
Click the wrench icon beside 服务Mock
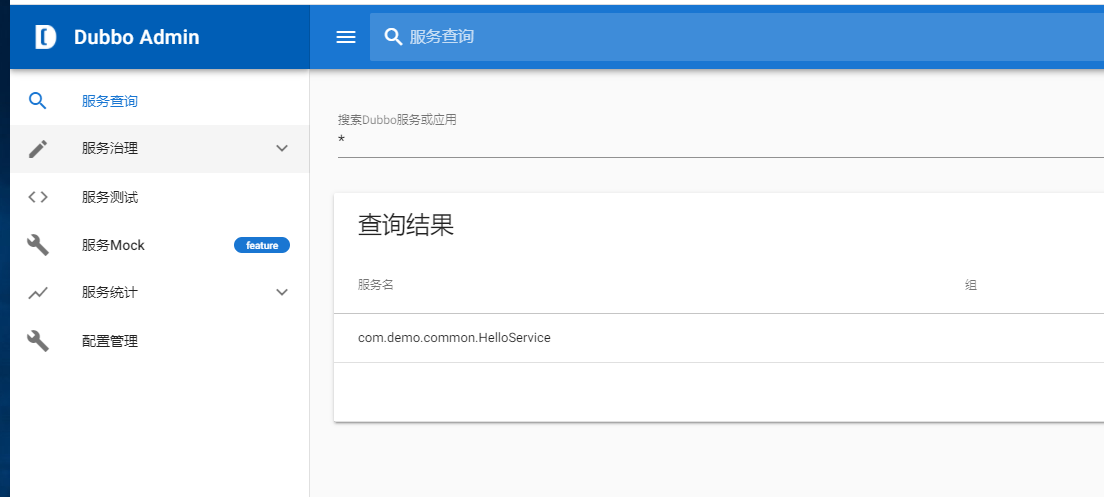coord(38,245)
